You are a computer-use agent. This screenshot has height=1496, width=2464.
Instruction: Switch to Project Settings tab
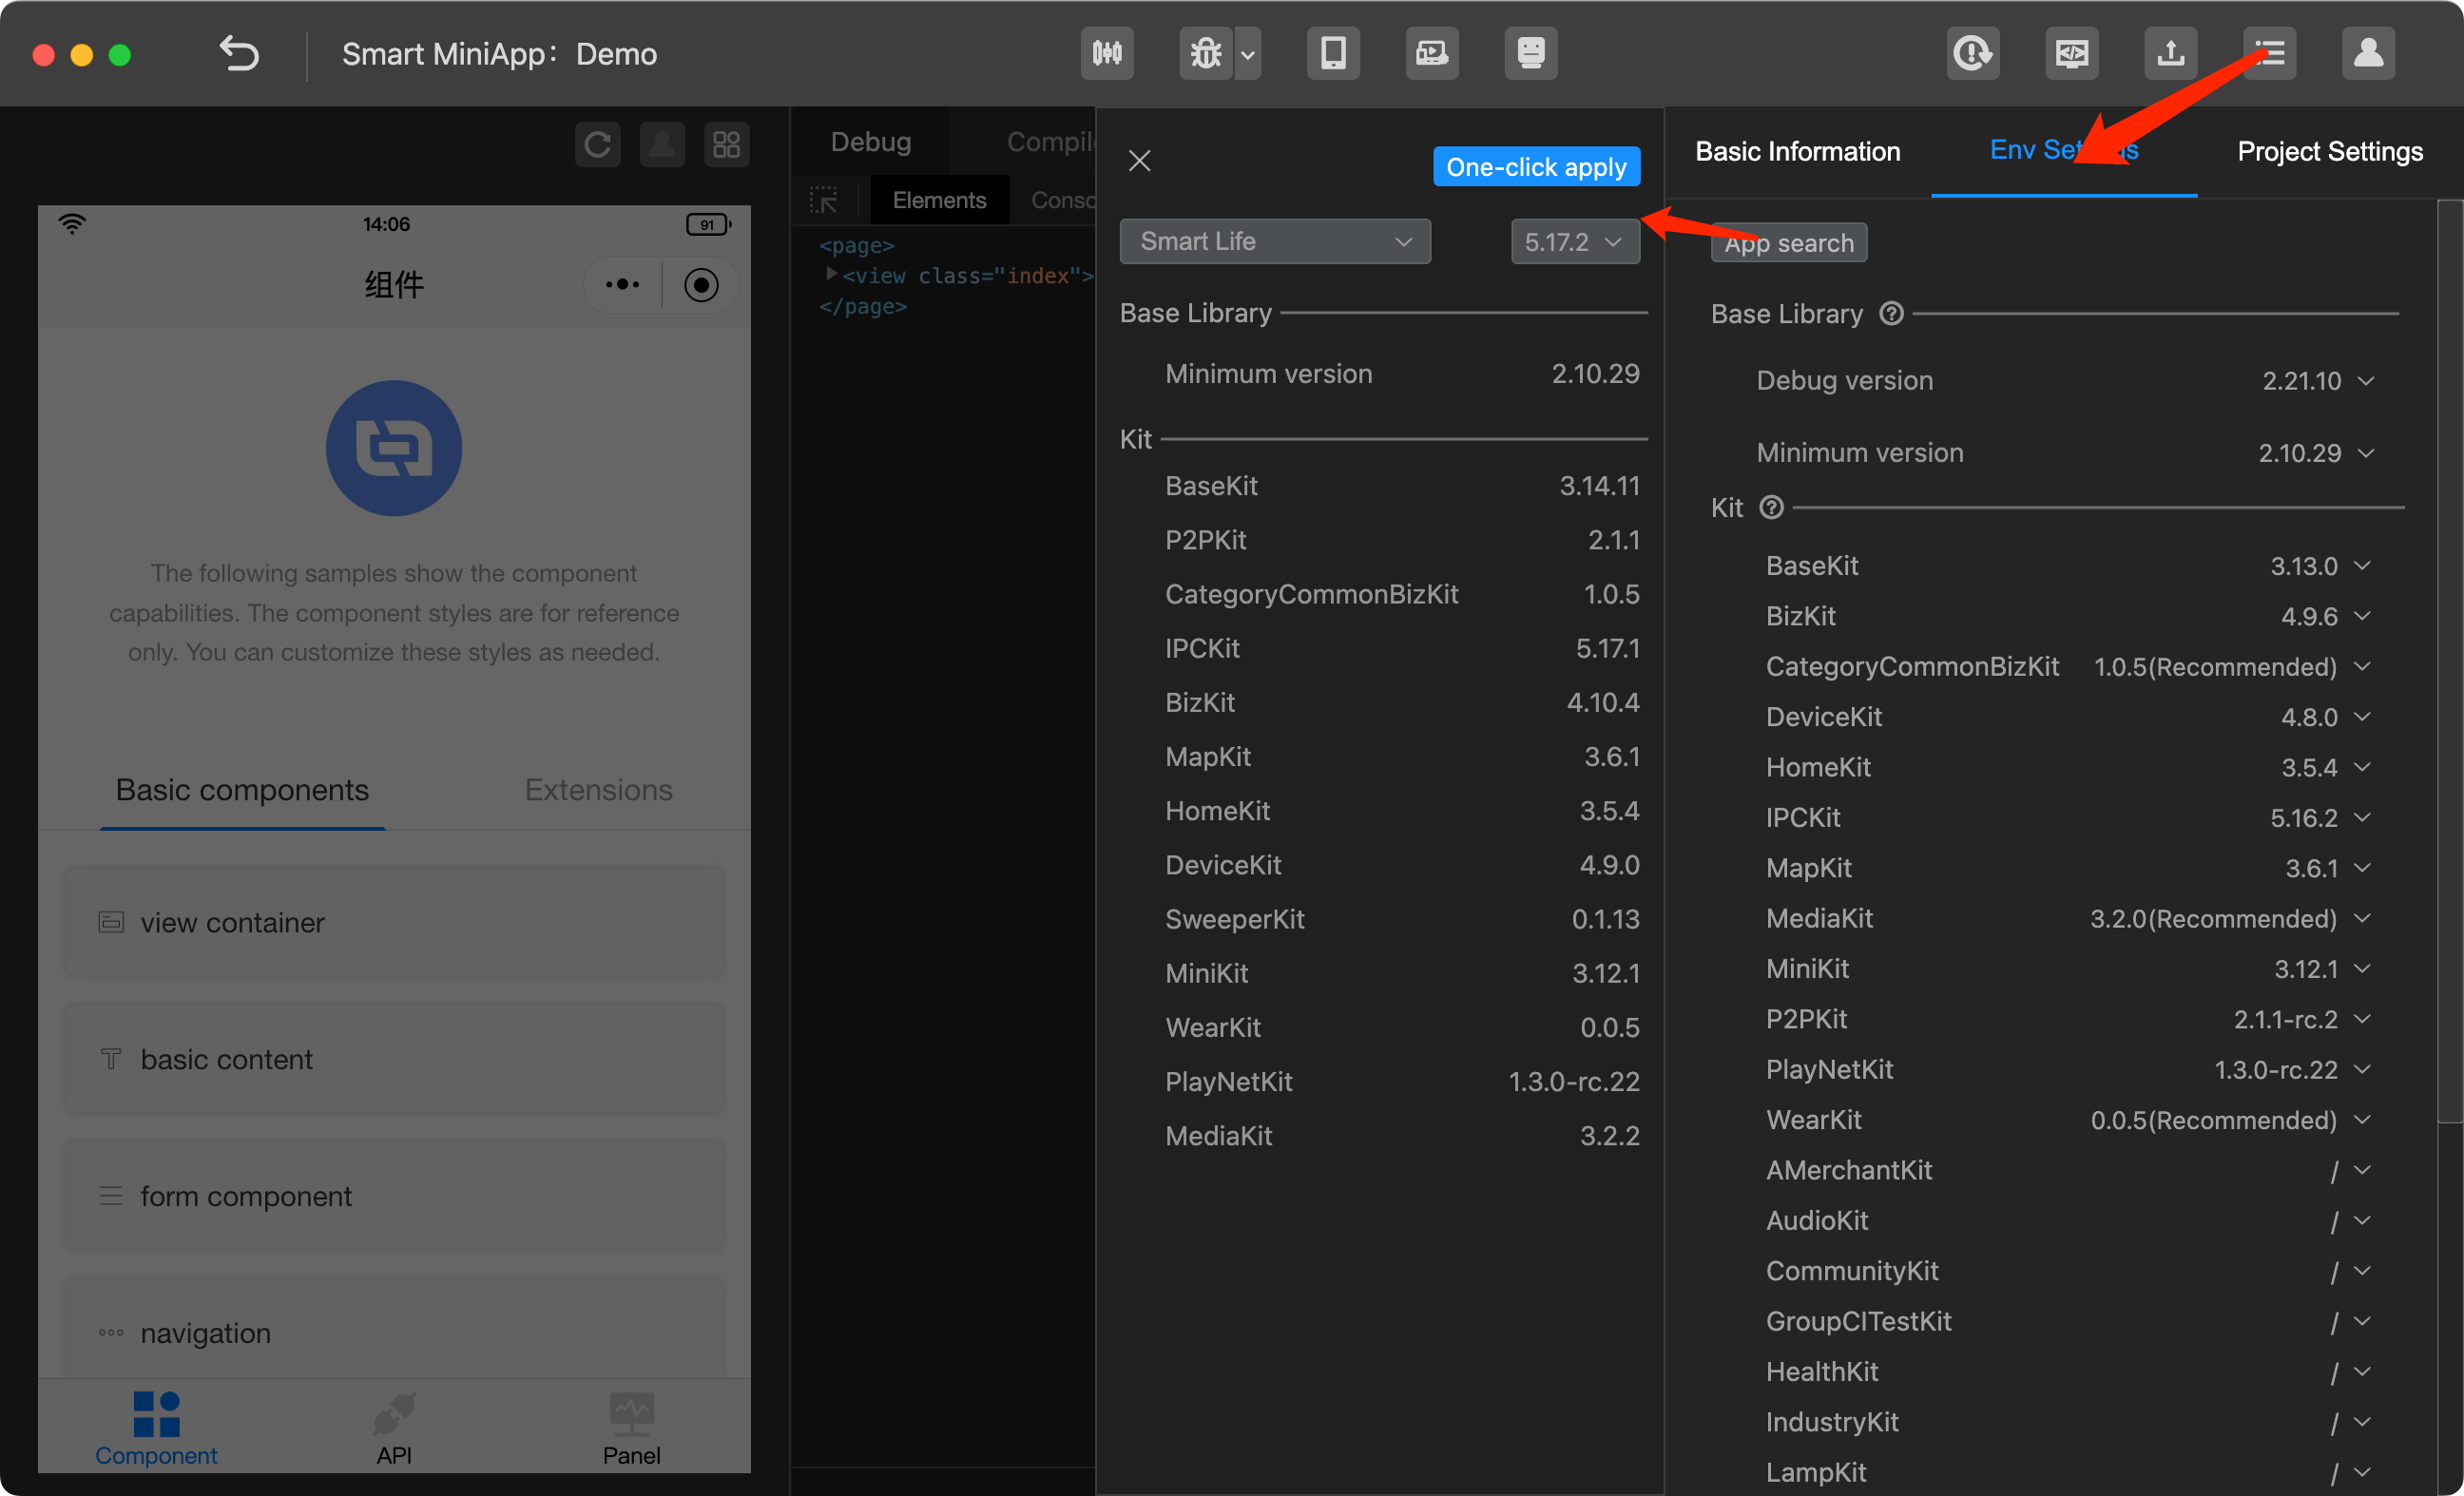coord(2329,151)
